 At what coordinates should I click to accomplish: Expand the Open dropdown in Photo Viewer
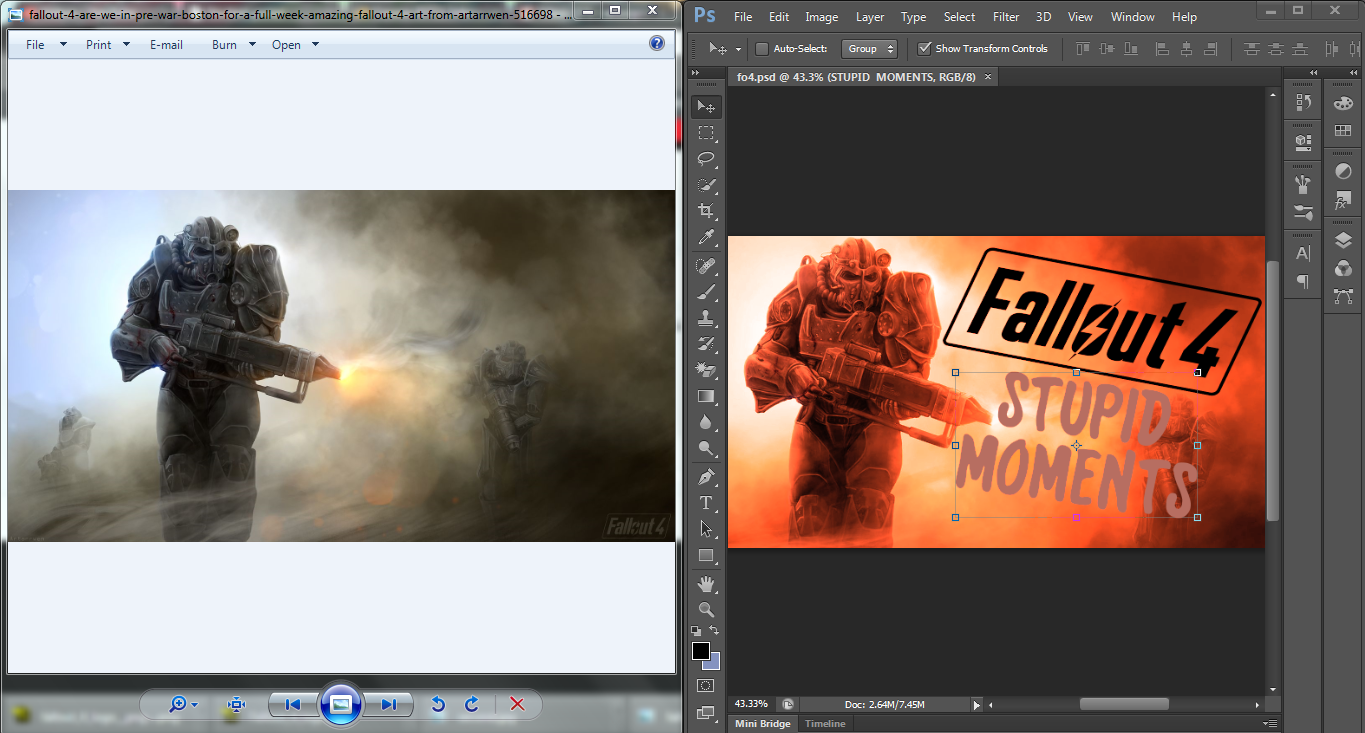[x=316, y=45]
